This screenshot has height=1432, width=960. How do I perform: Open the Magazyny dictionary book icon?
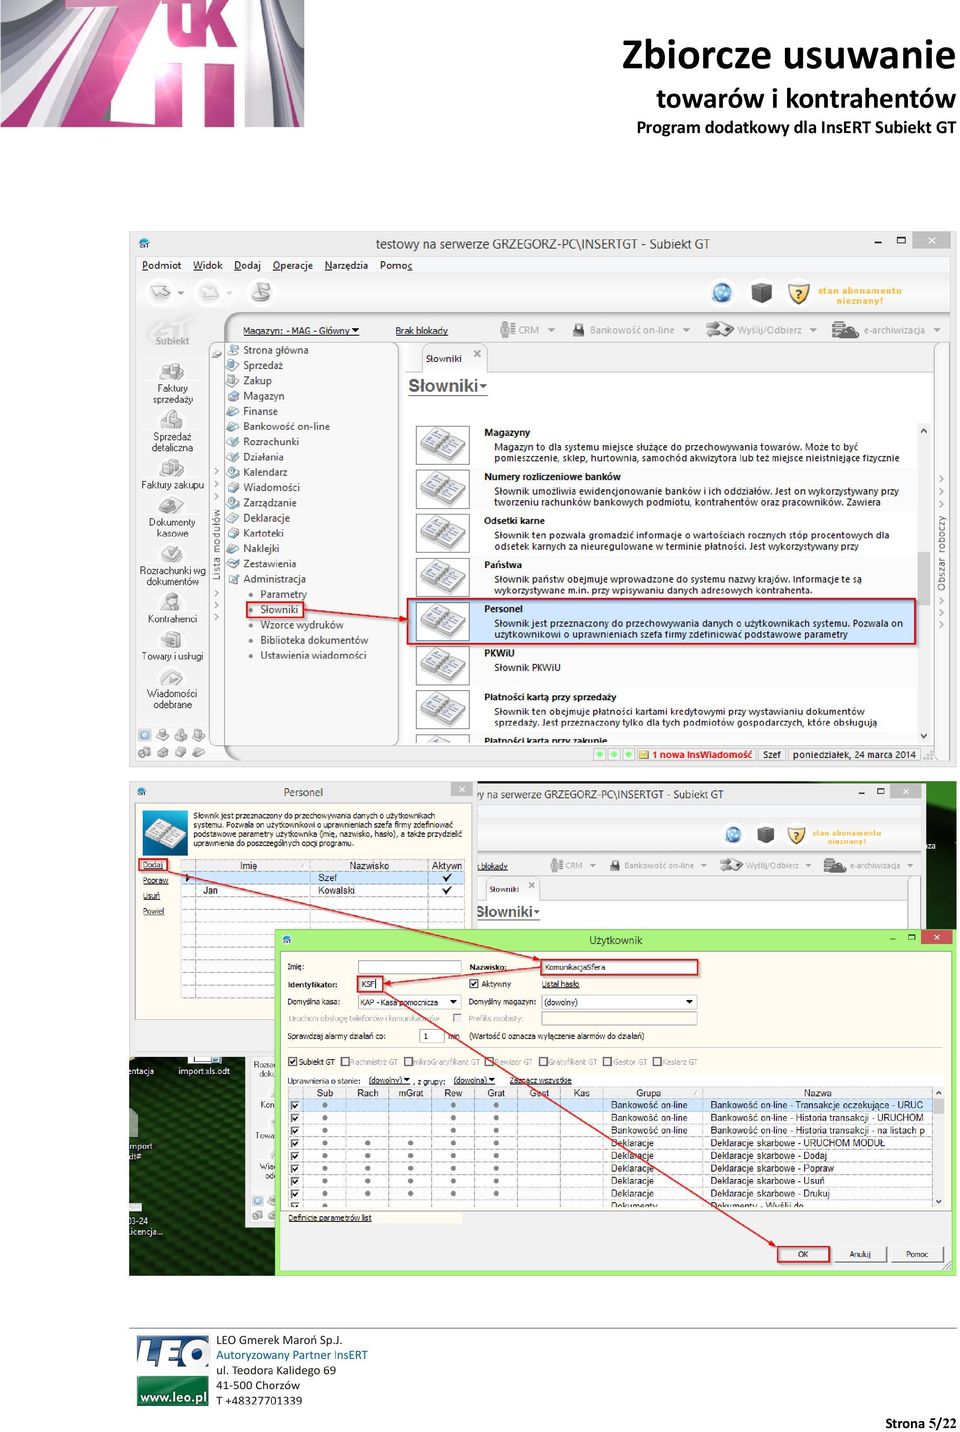443,444
